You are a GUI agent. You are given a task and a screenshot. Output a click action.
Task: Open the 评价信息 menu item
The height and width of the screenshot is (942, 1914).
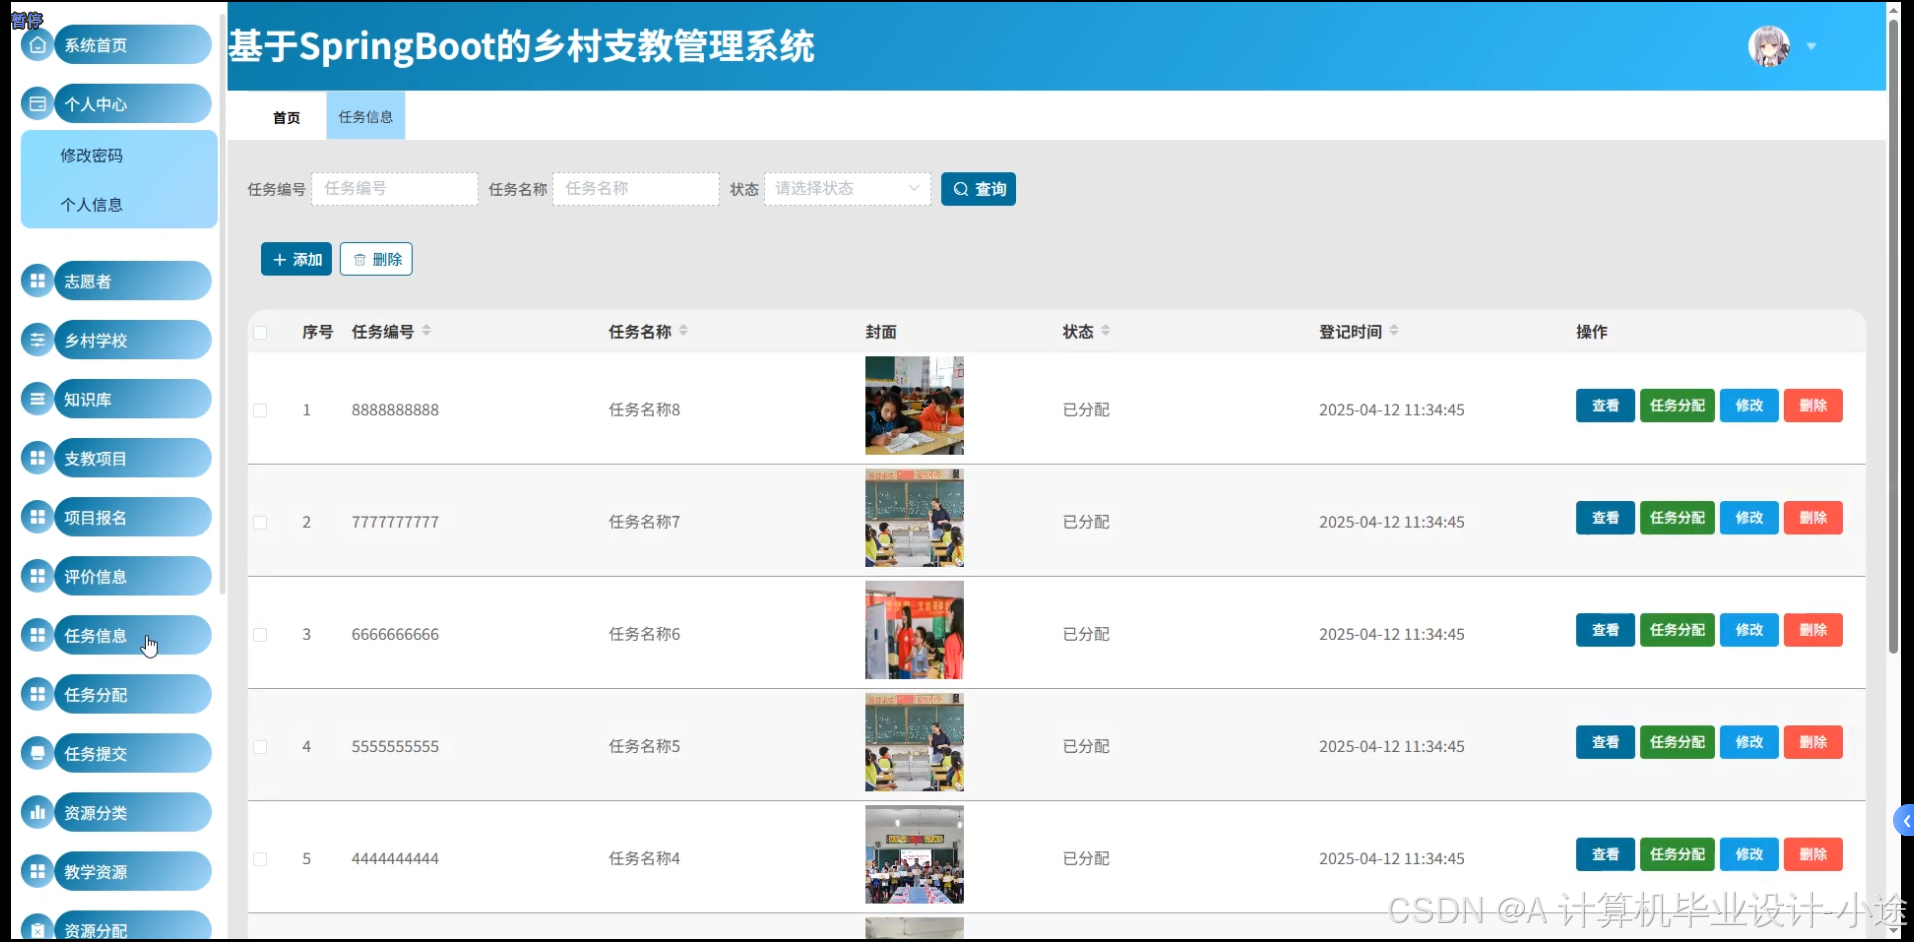[132, 576]
